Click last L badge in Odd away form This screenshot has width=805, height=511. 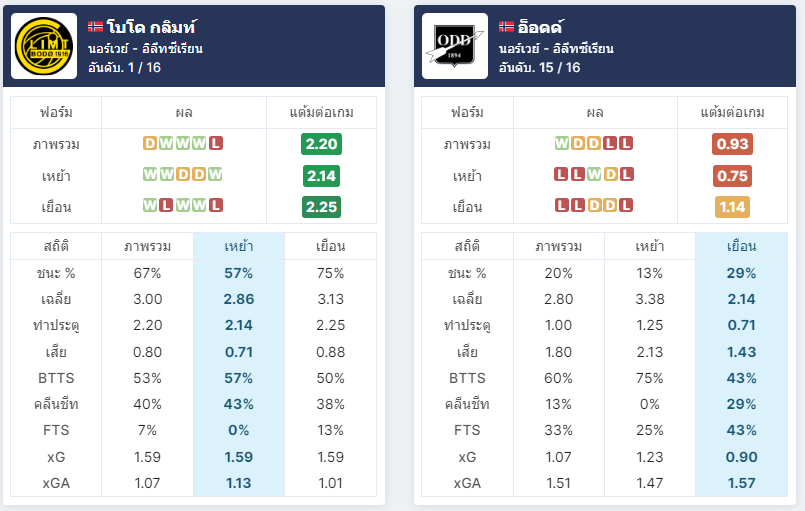626,205
